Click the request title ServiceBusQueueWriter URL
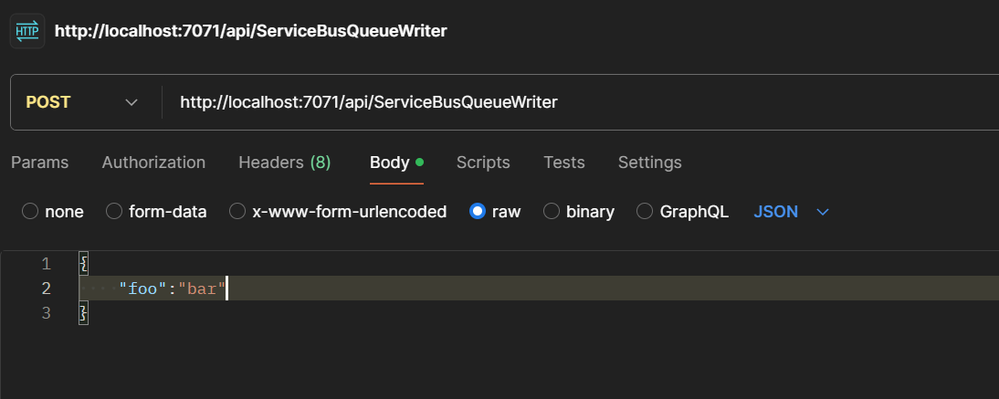 click(251, 31)
